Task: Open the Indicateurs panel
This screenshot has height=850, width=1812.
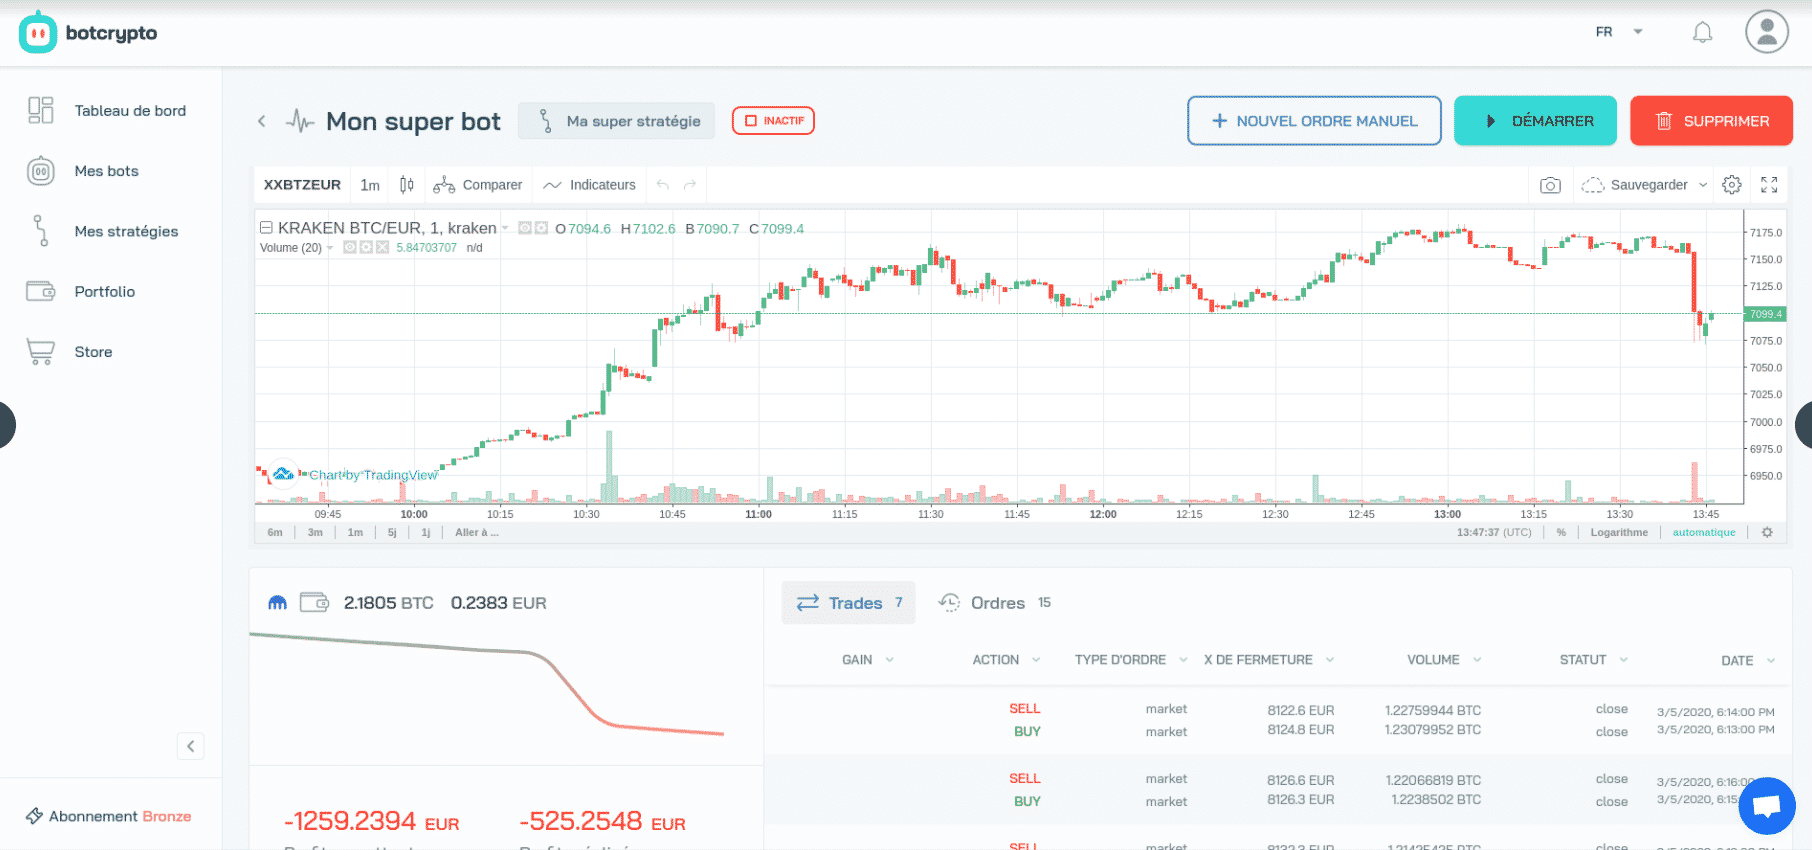Action: pyautogui.click(x=589, y=185)
